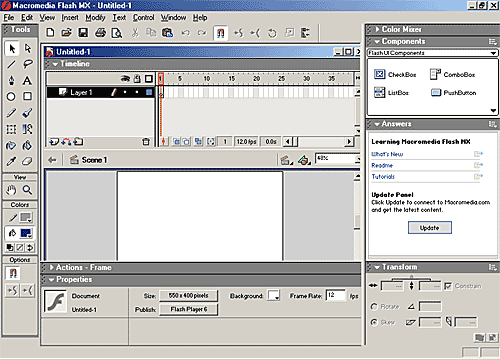Insert a new layer in timeline
500x360 pixels.
pyautogui.click(x=54, y=142)
